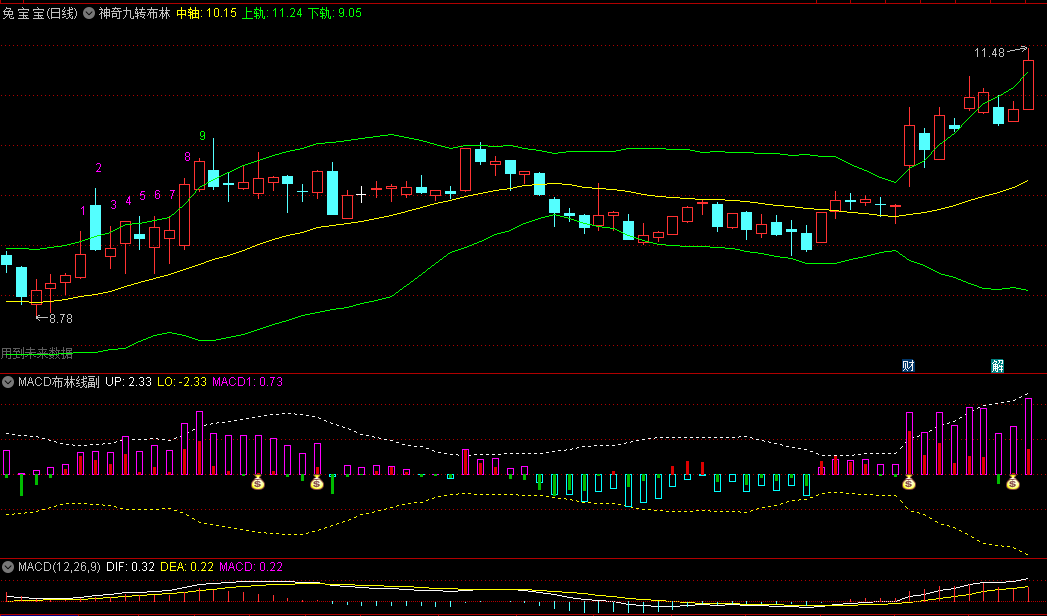Click the MACD布林线副 indicator label
The height and width of the screenshot is (616, 1047).
(59, 382)
